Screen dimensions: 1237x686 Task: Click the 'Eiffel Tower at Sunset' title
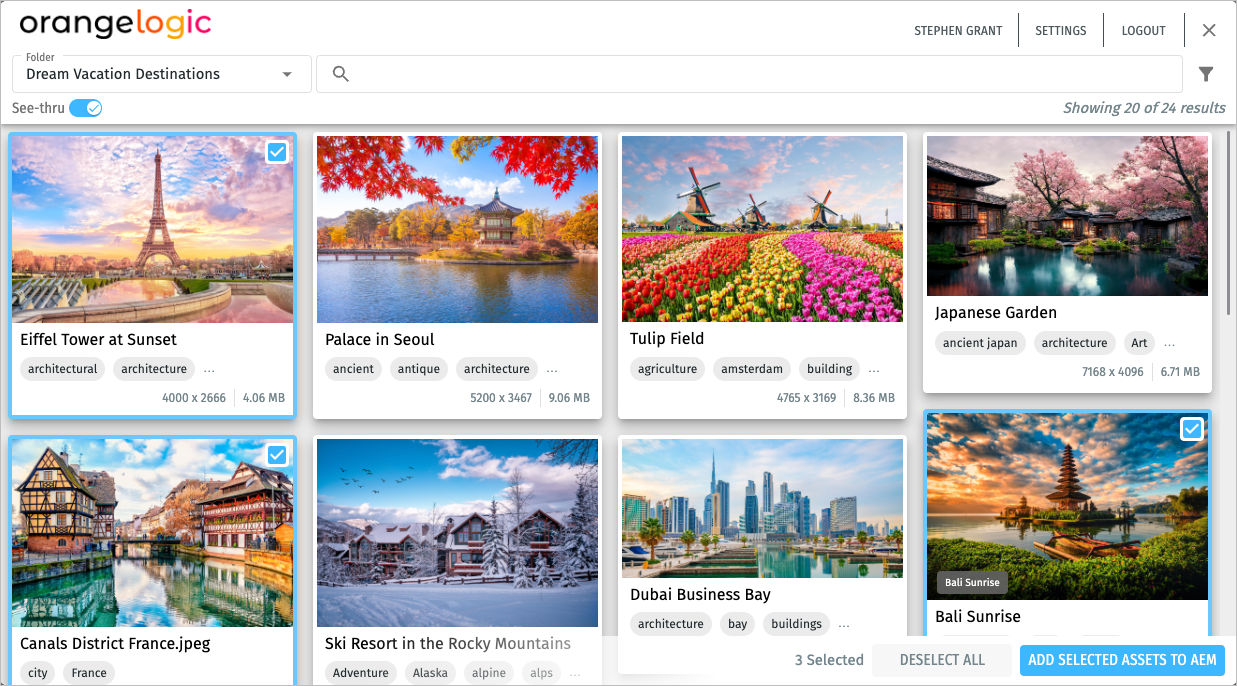[98, 340]
